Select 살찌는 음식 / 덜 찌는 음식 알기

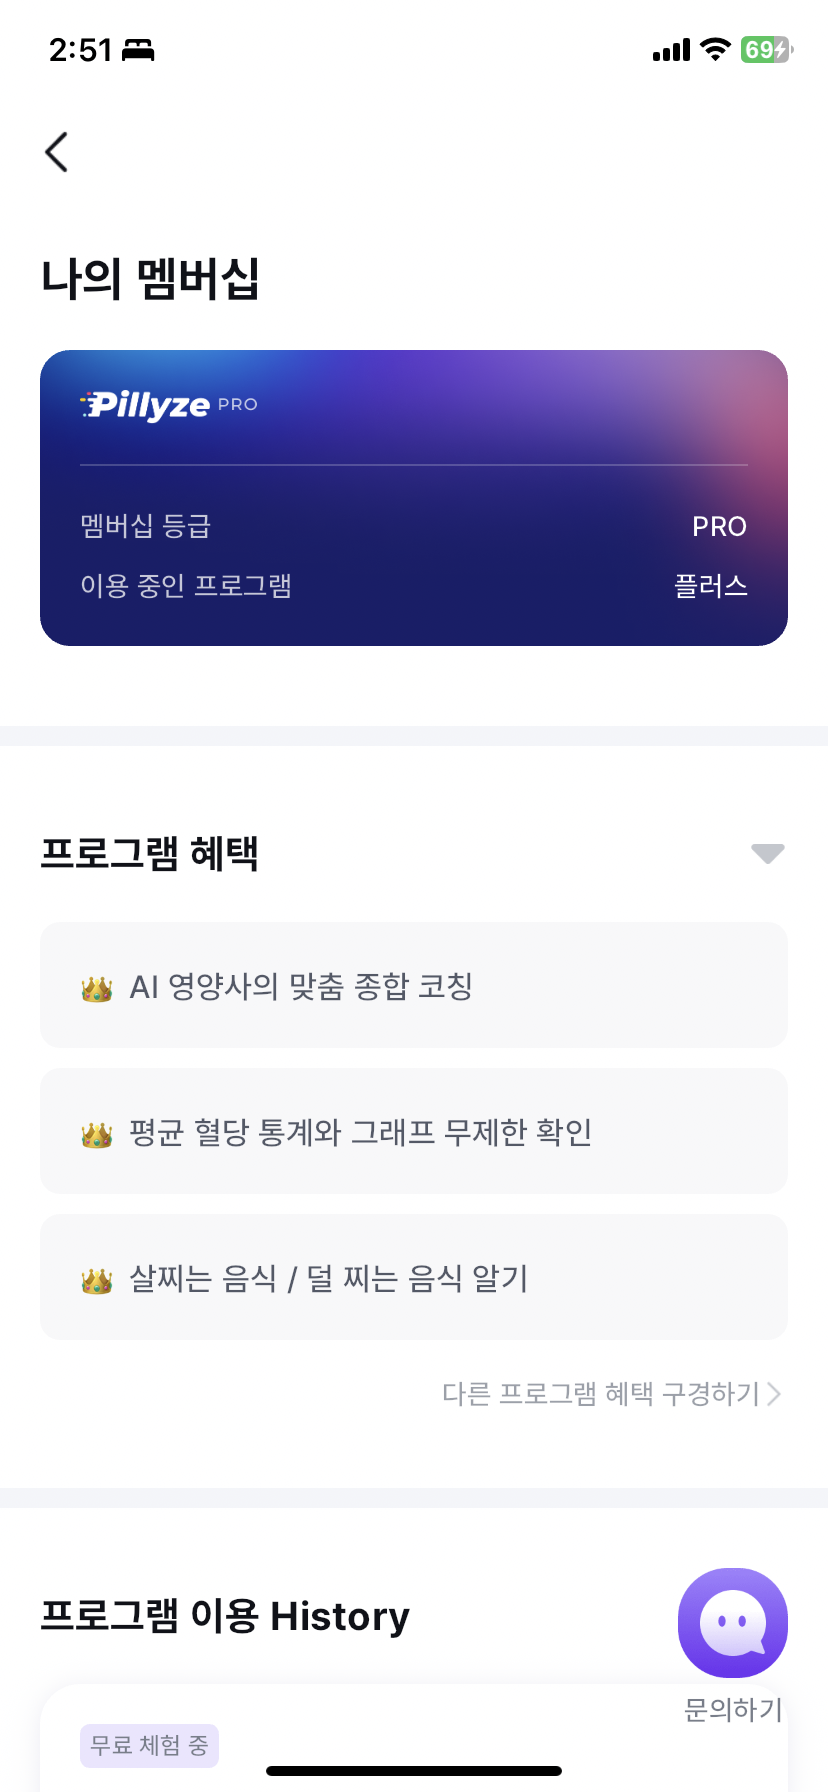[x=329, y=1278]
